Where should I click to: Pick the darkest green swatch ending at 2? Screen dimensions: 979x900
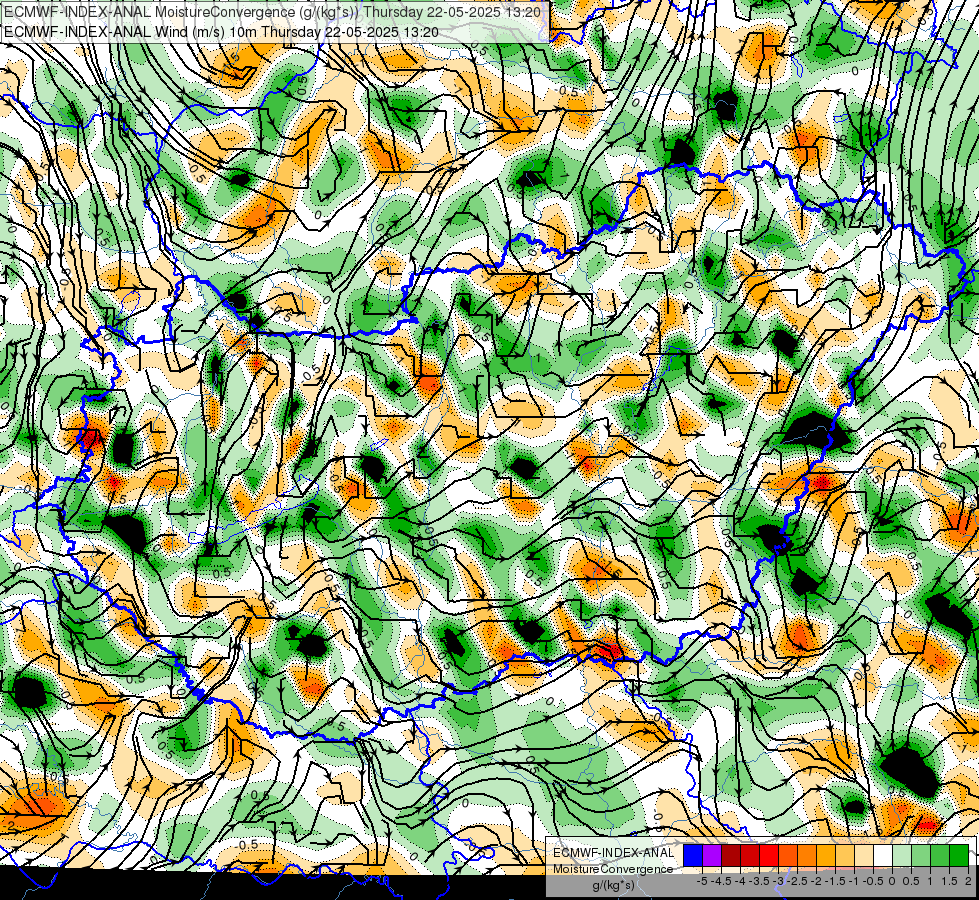[x=958, y=855]
